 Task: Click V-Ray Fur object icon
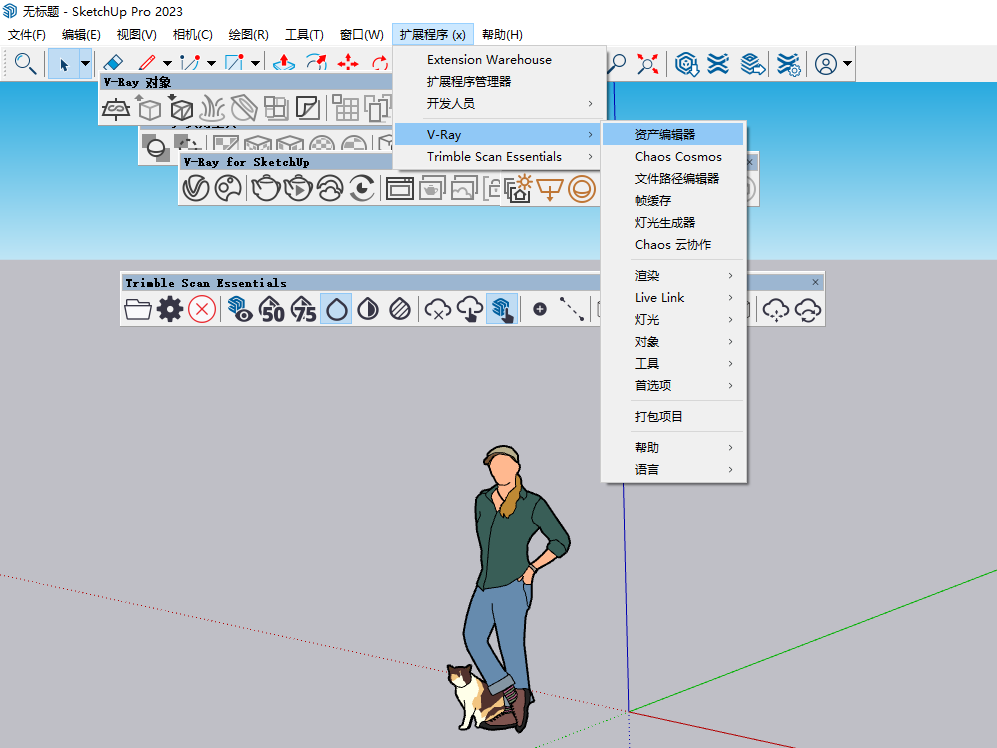point(212,109)
